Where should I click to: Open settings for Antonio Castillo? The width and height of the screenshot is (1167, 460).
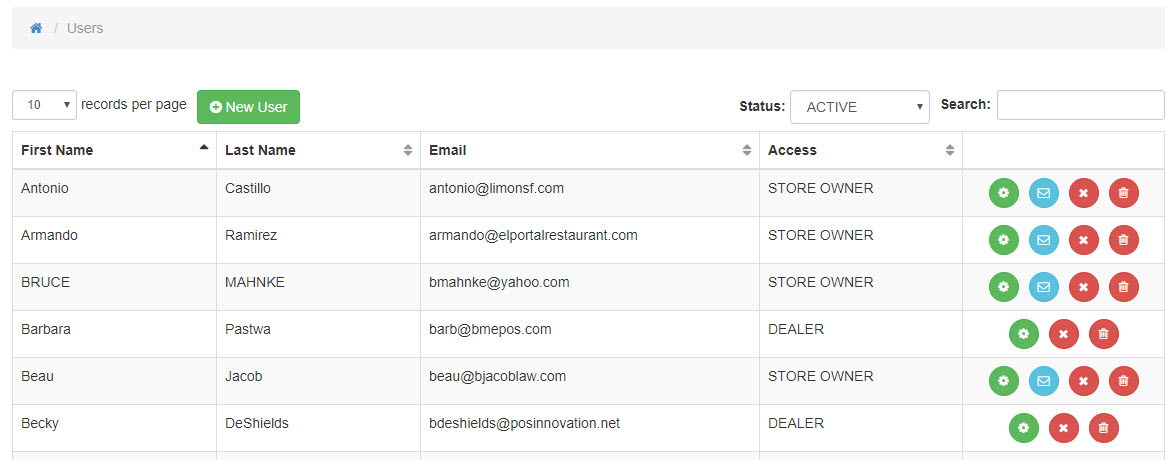click(1003, 193)
